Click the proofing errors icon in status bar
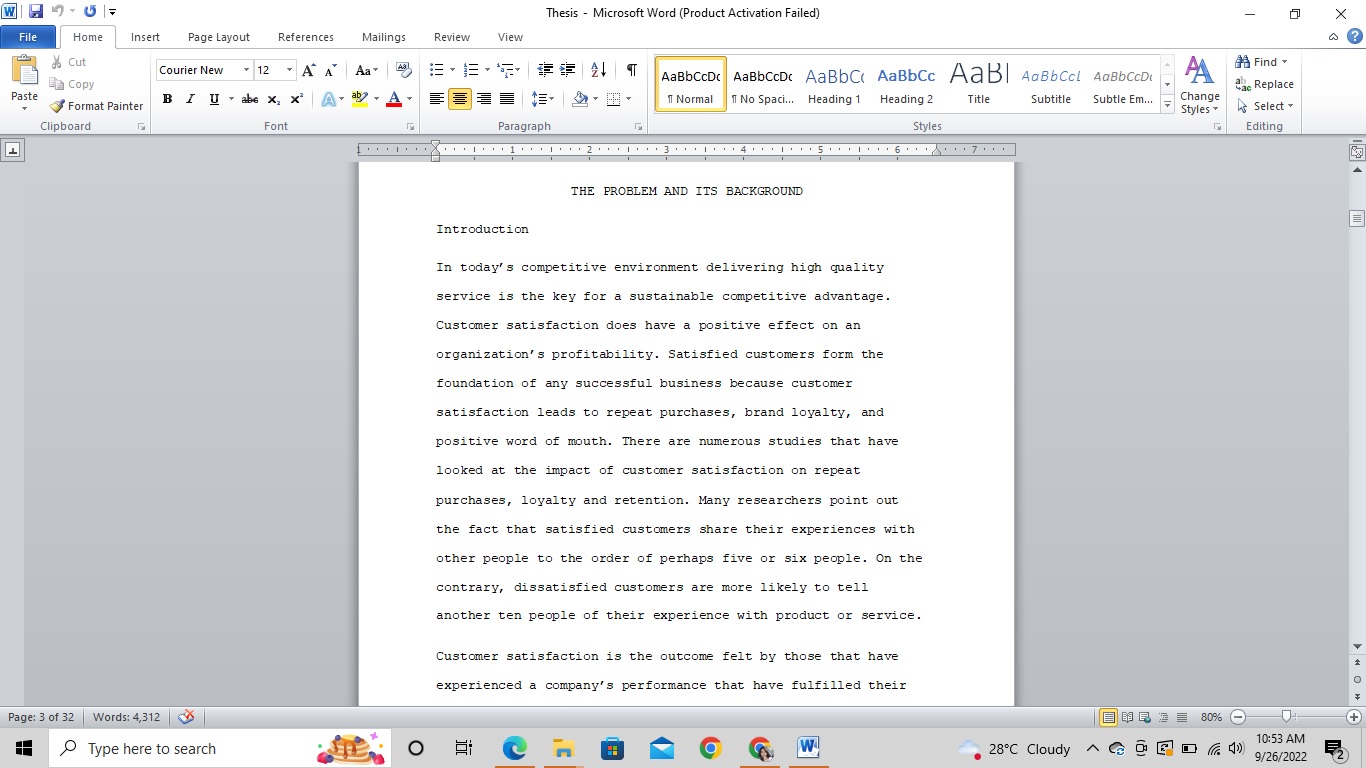Screen dimensions: 1366x768 (x=186, y=717)
